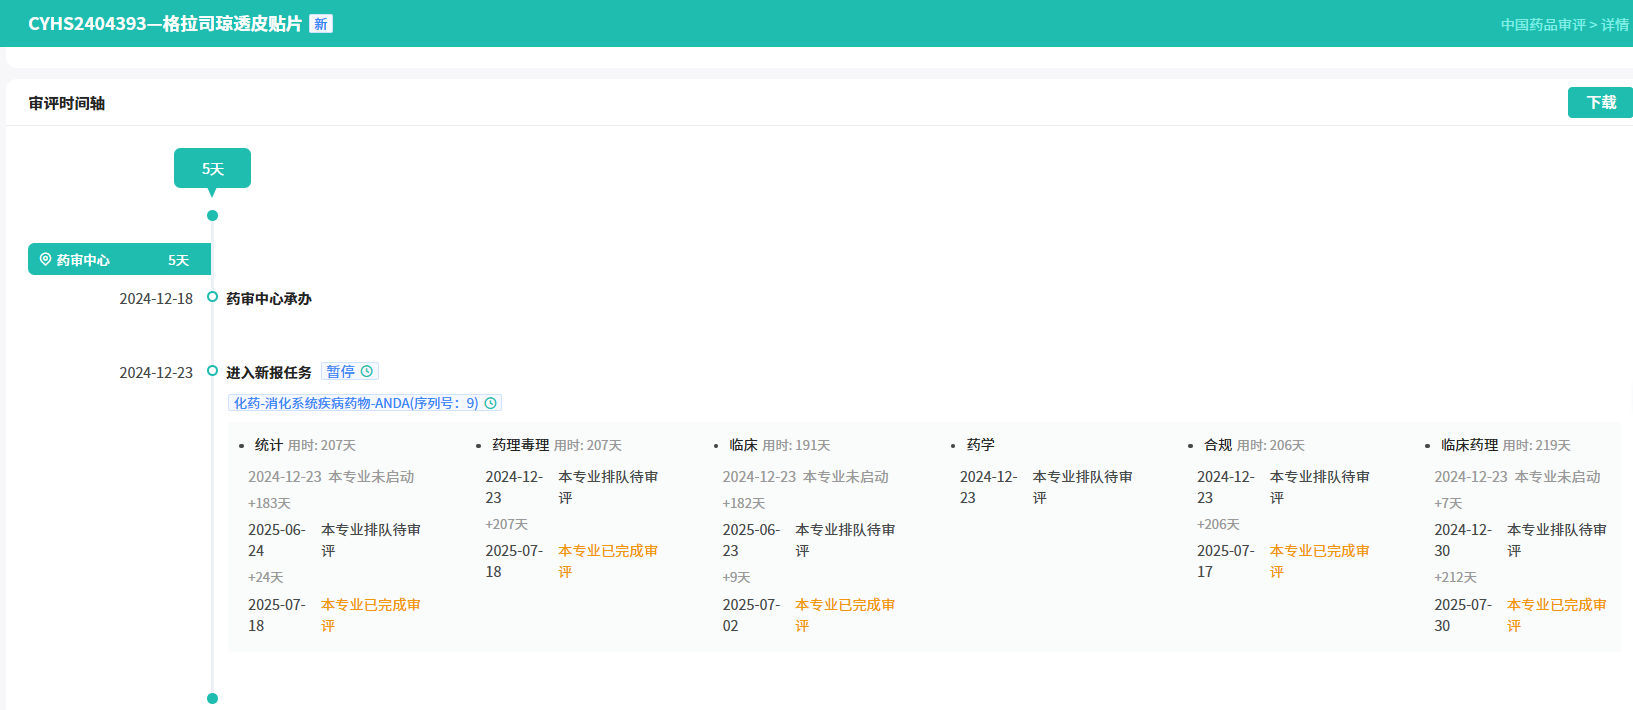This screenshot has height=710, width=1633.
Task: Click the clock icon after the ANDA sequence tag
Action: pos(490,404)
